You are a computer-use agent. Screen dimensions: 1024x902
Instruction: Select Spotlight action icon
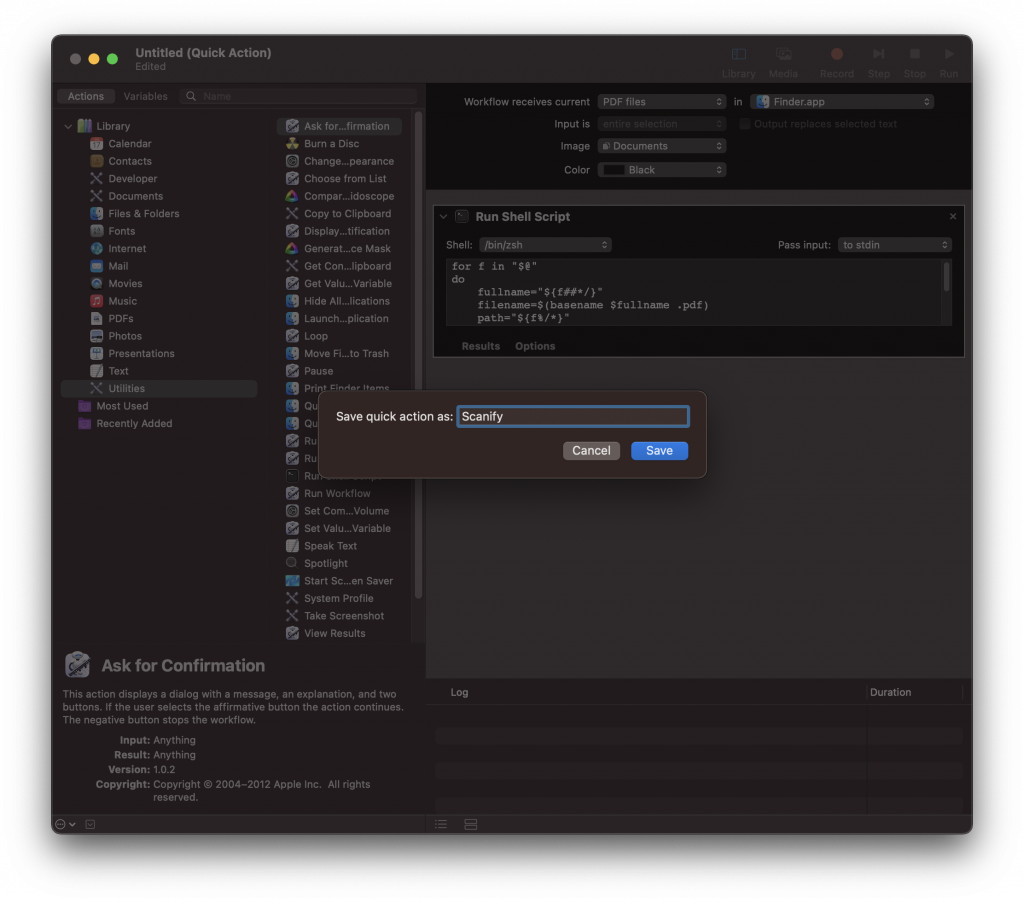(292, 563)
